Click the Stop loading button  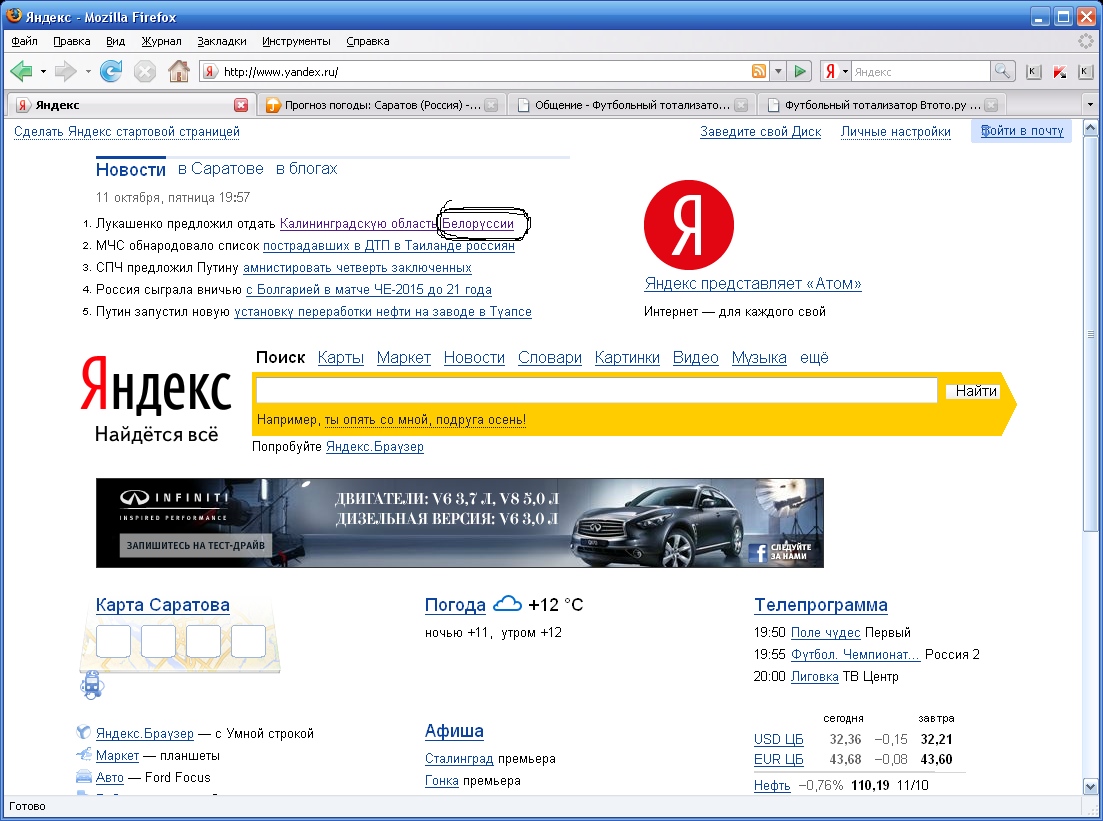(x=144, y=71)
